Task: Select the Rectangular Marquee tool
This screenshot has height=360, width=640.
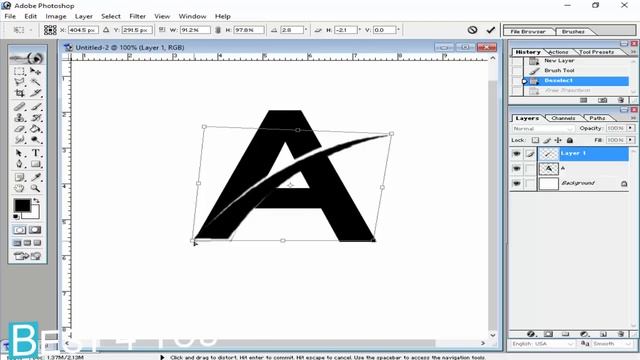Action: tap(19, 71)
